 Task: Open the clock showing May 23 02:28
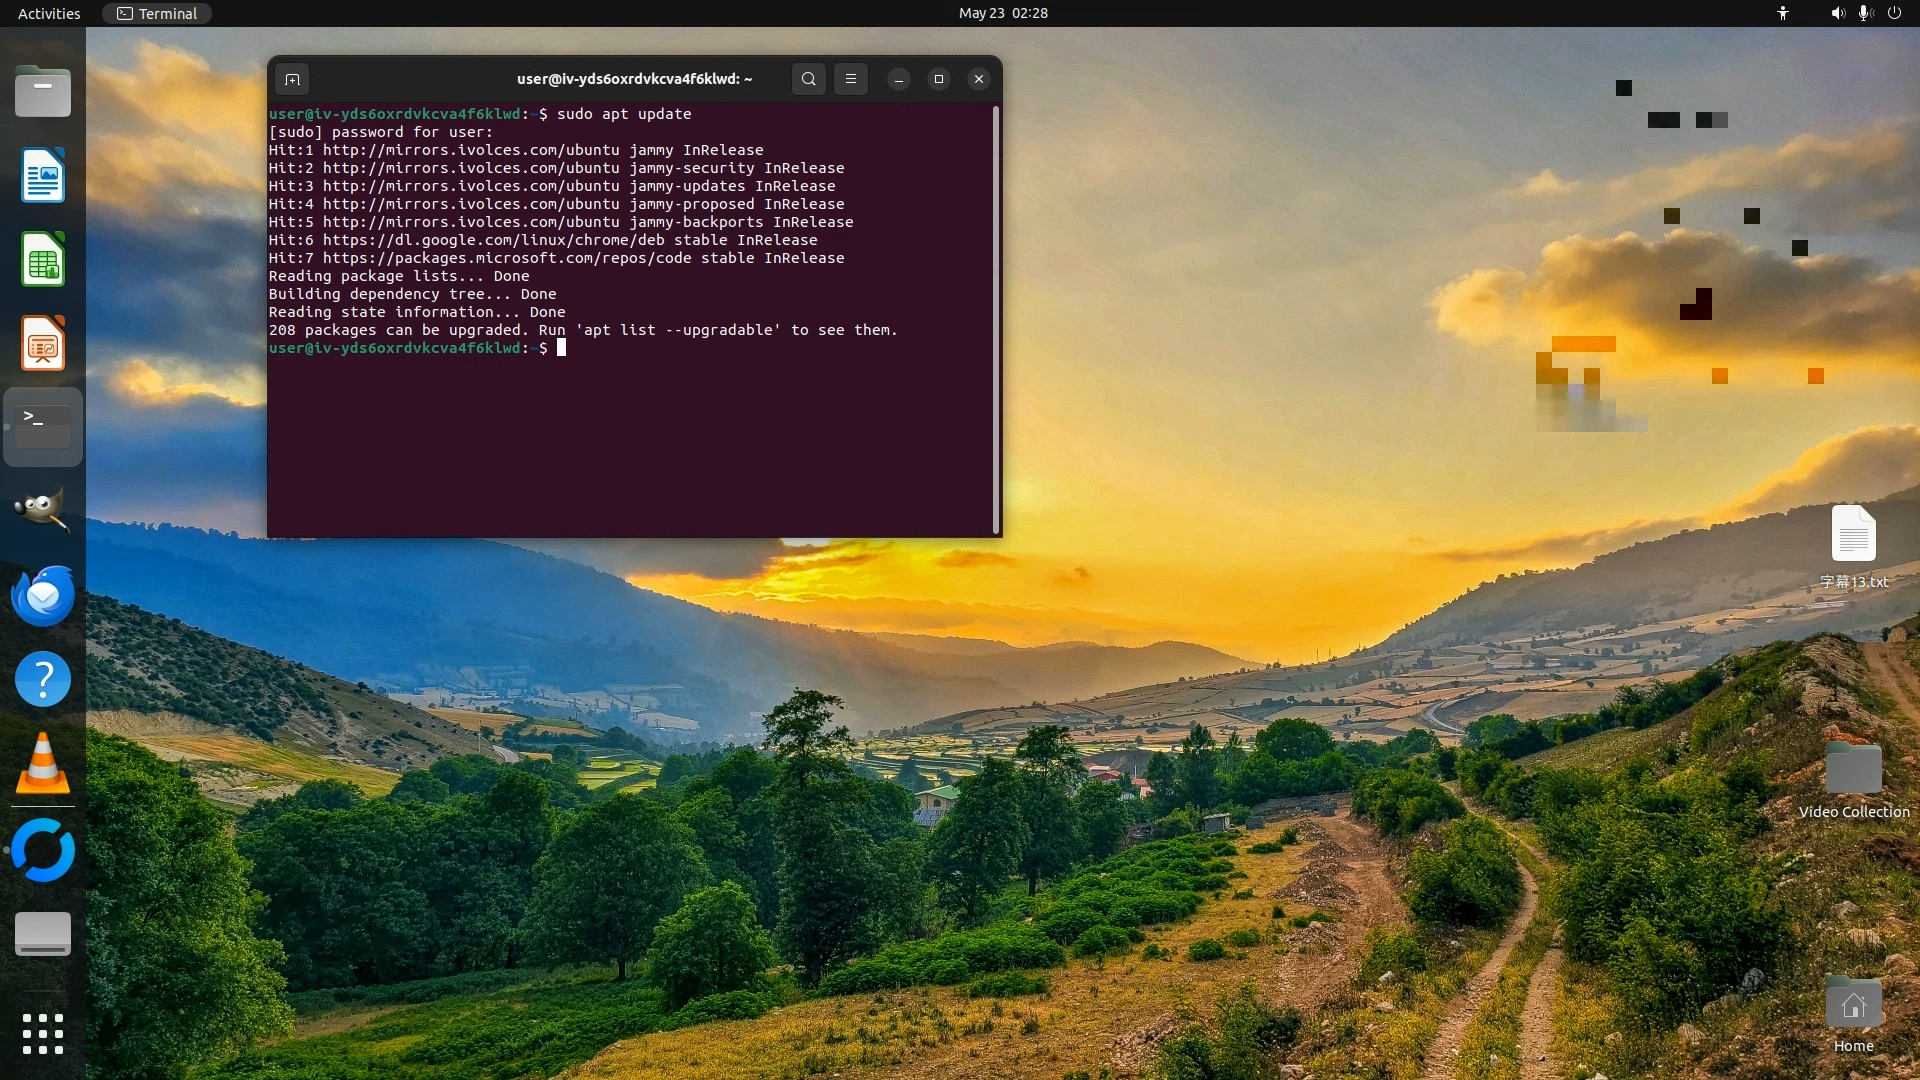tap(1003, 13)
